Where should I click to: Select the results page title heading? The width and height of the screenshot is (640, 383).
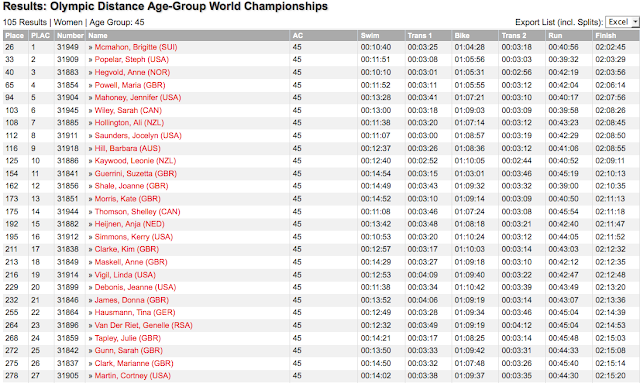pyautogui.click(x=165, y=7)
